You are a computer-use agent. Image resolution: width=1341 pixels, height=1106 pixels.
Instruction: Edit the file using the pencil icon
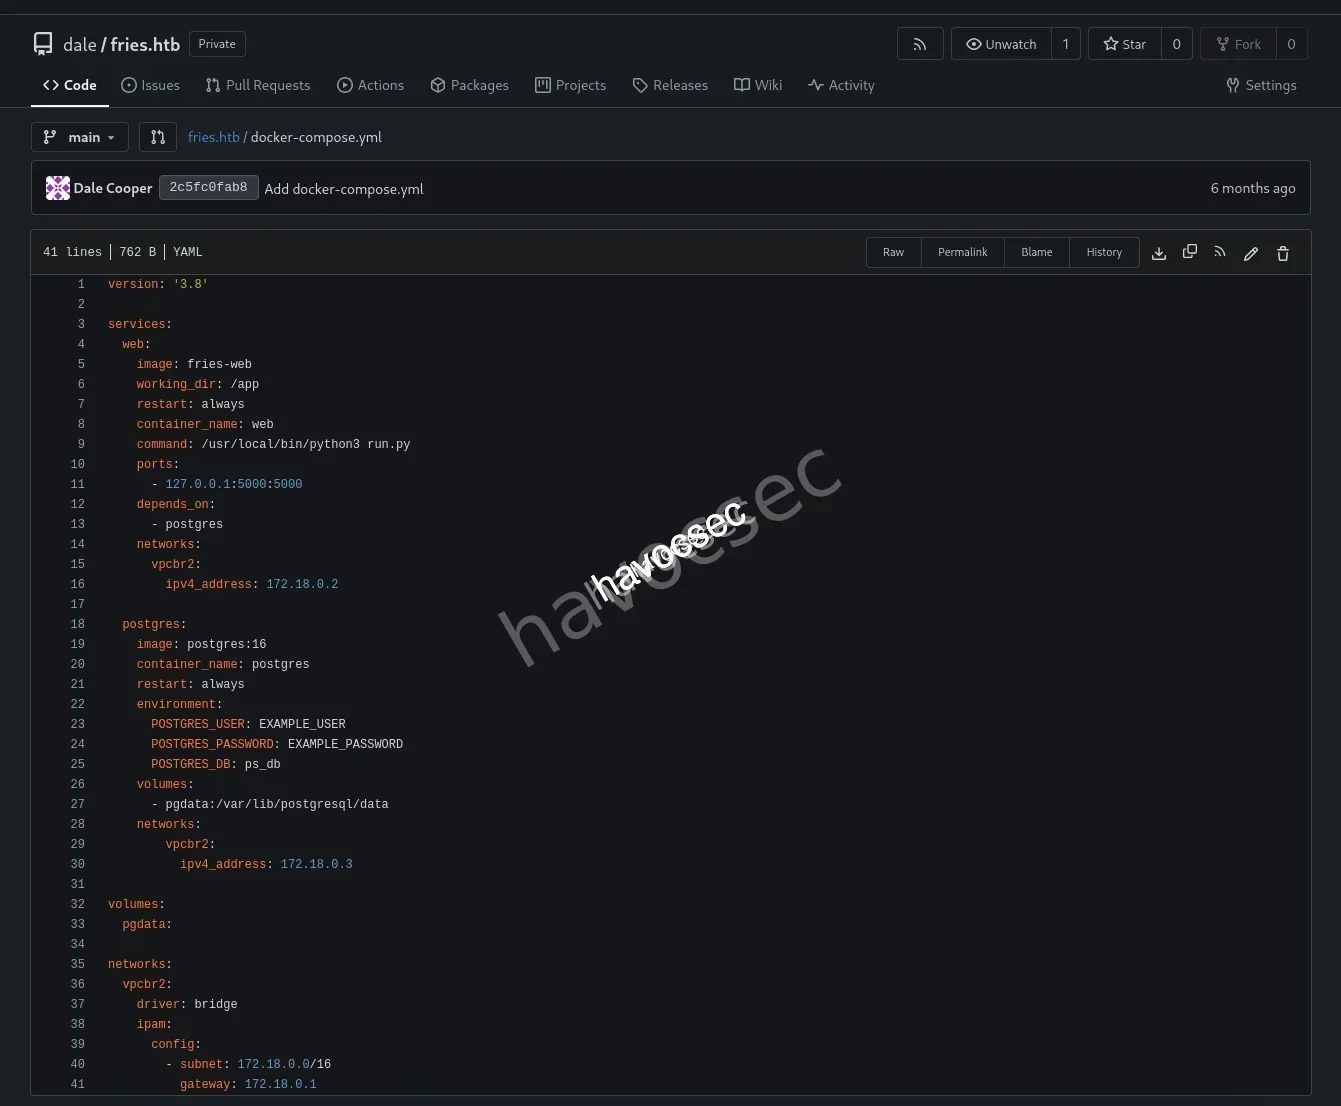[x=1251, y=253]
